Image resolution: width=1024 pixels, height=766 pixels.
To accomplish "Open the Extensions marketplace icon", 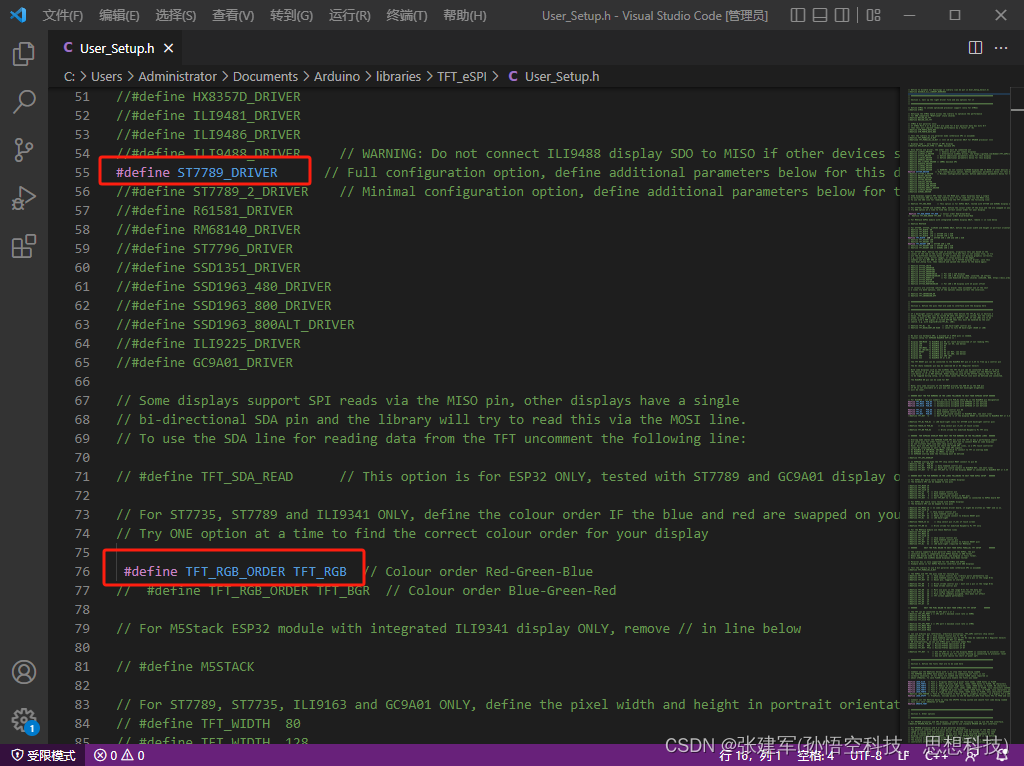I will (23, 246).
